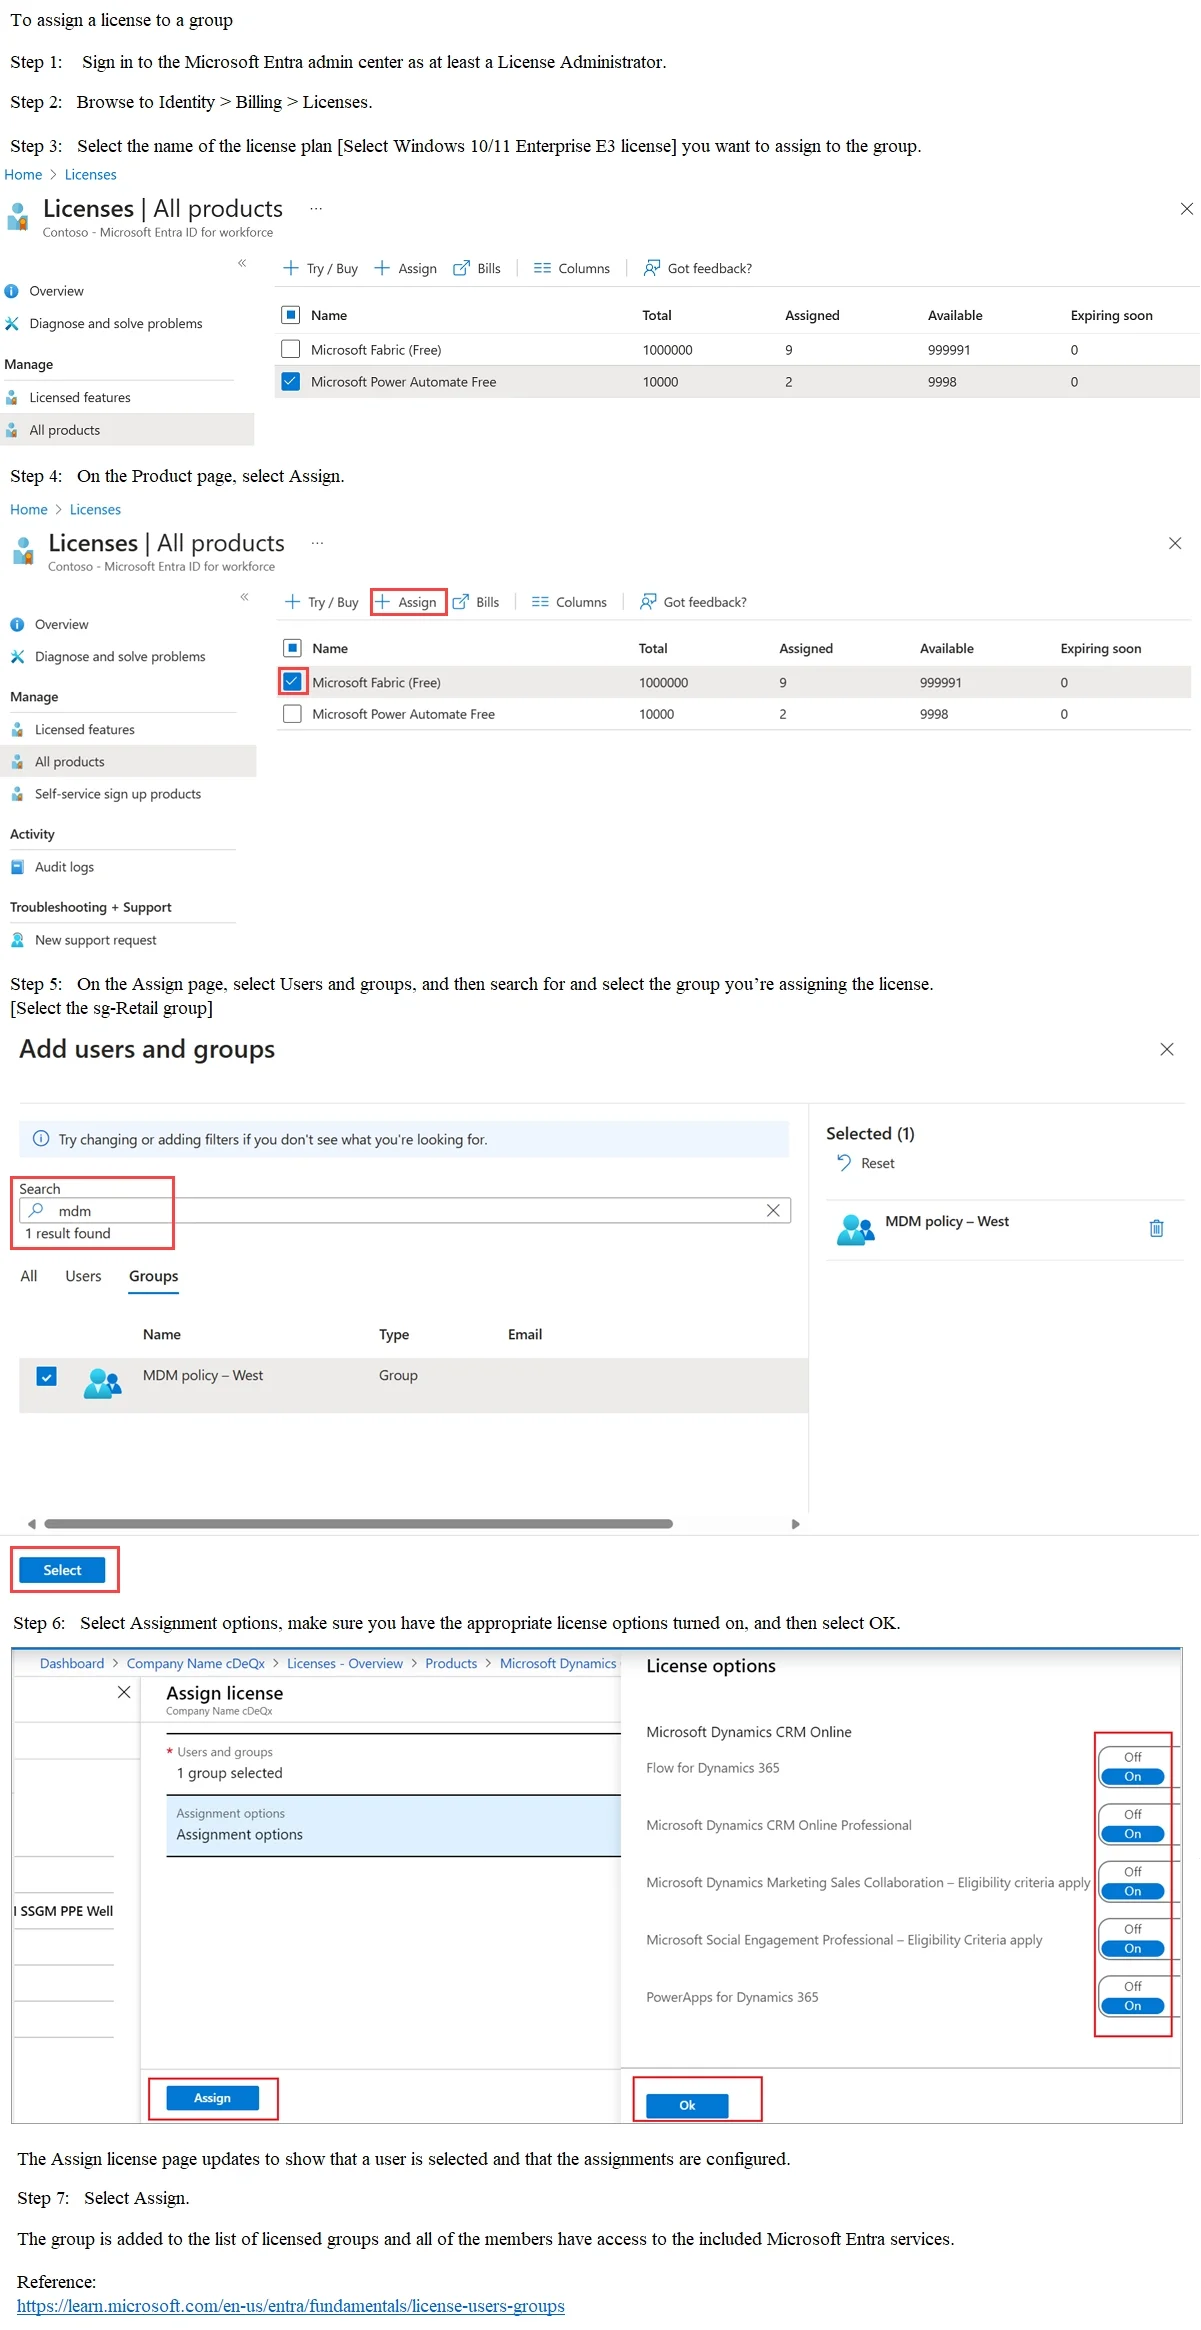Click Try / Buy plus icon in Step 3 screenshot

(x=291, y=268)
